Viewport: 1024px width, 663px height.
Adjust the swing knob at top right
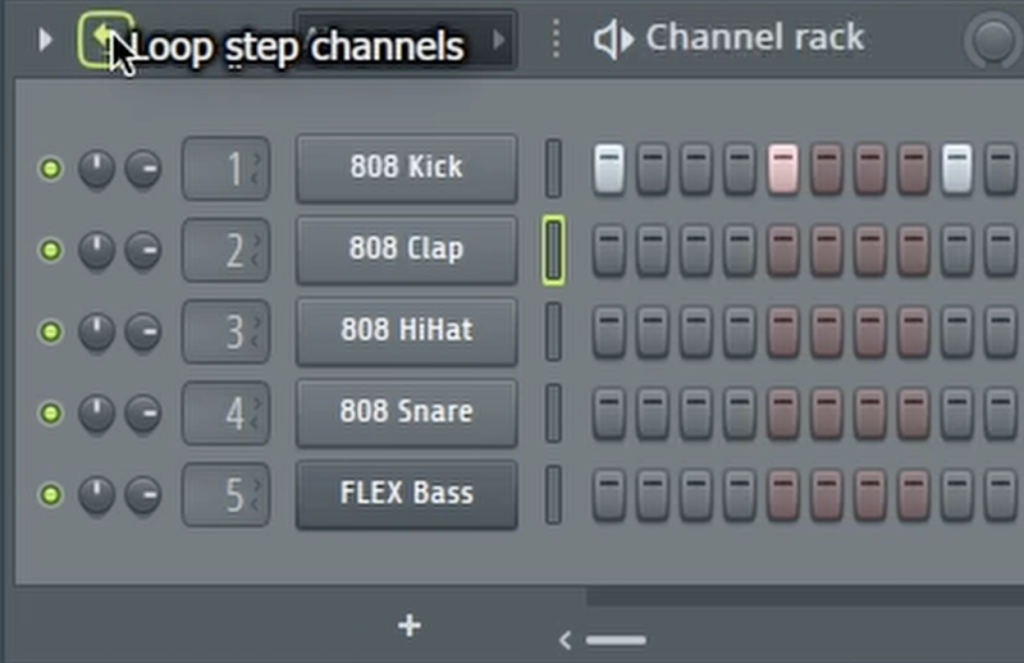pos(993,41)
